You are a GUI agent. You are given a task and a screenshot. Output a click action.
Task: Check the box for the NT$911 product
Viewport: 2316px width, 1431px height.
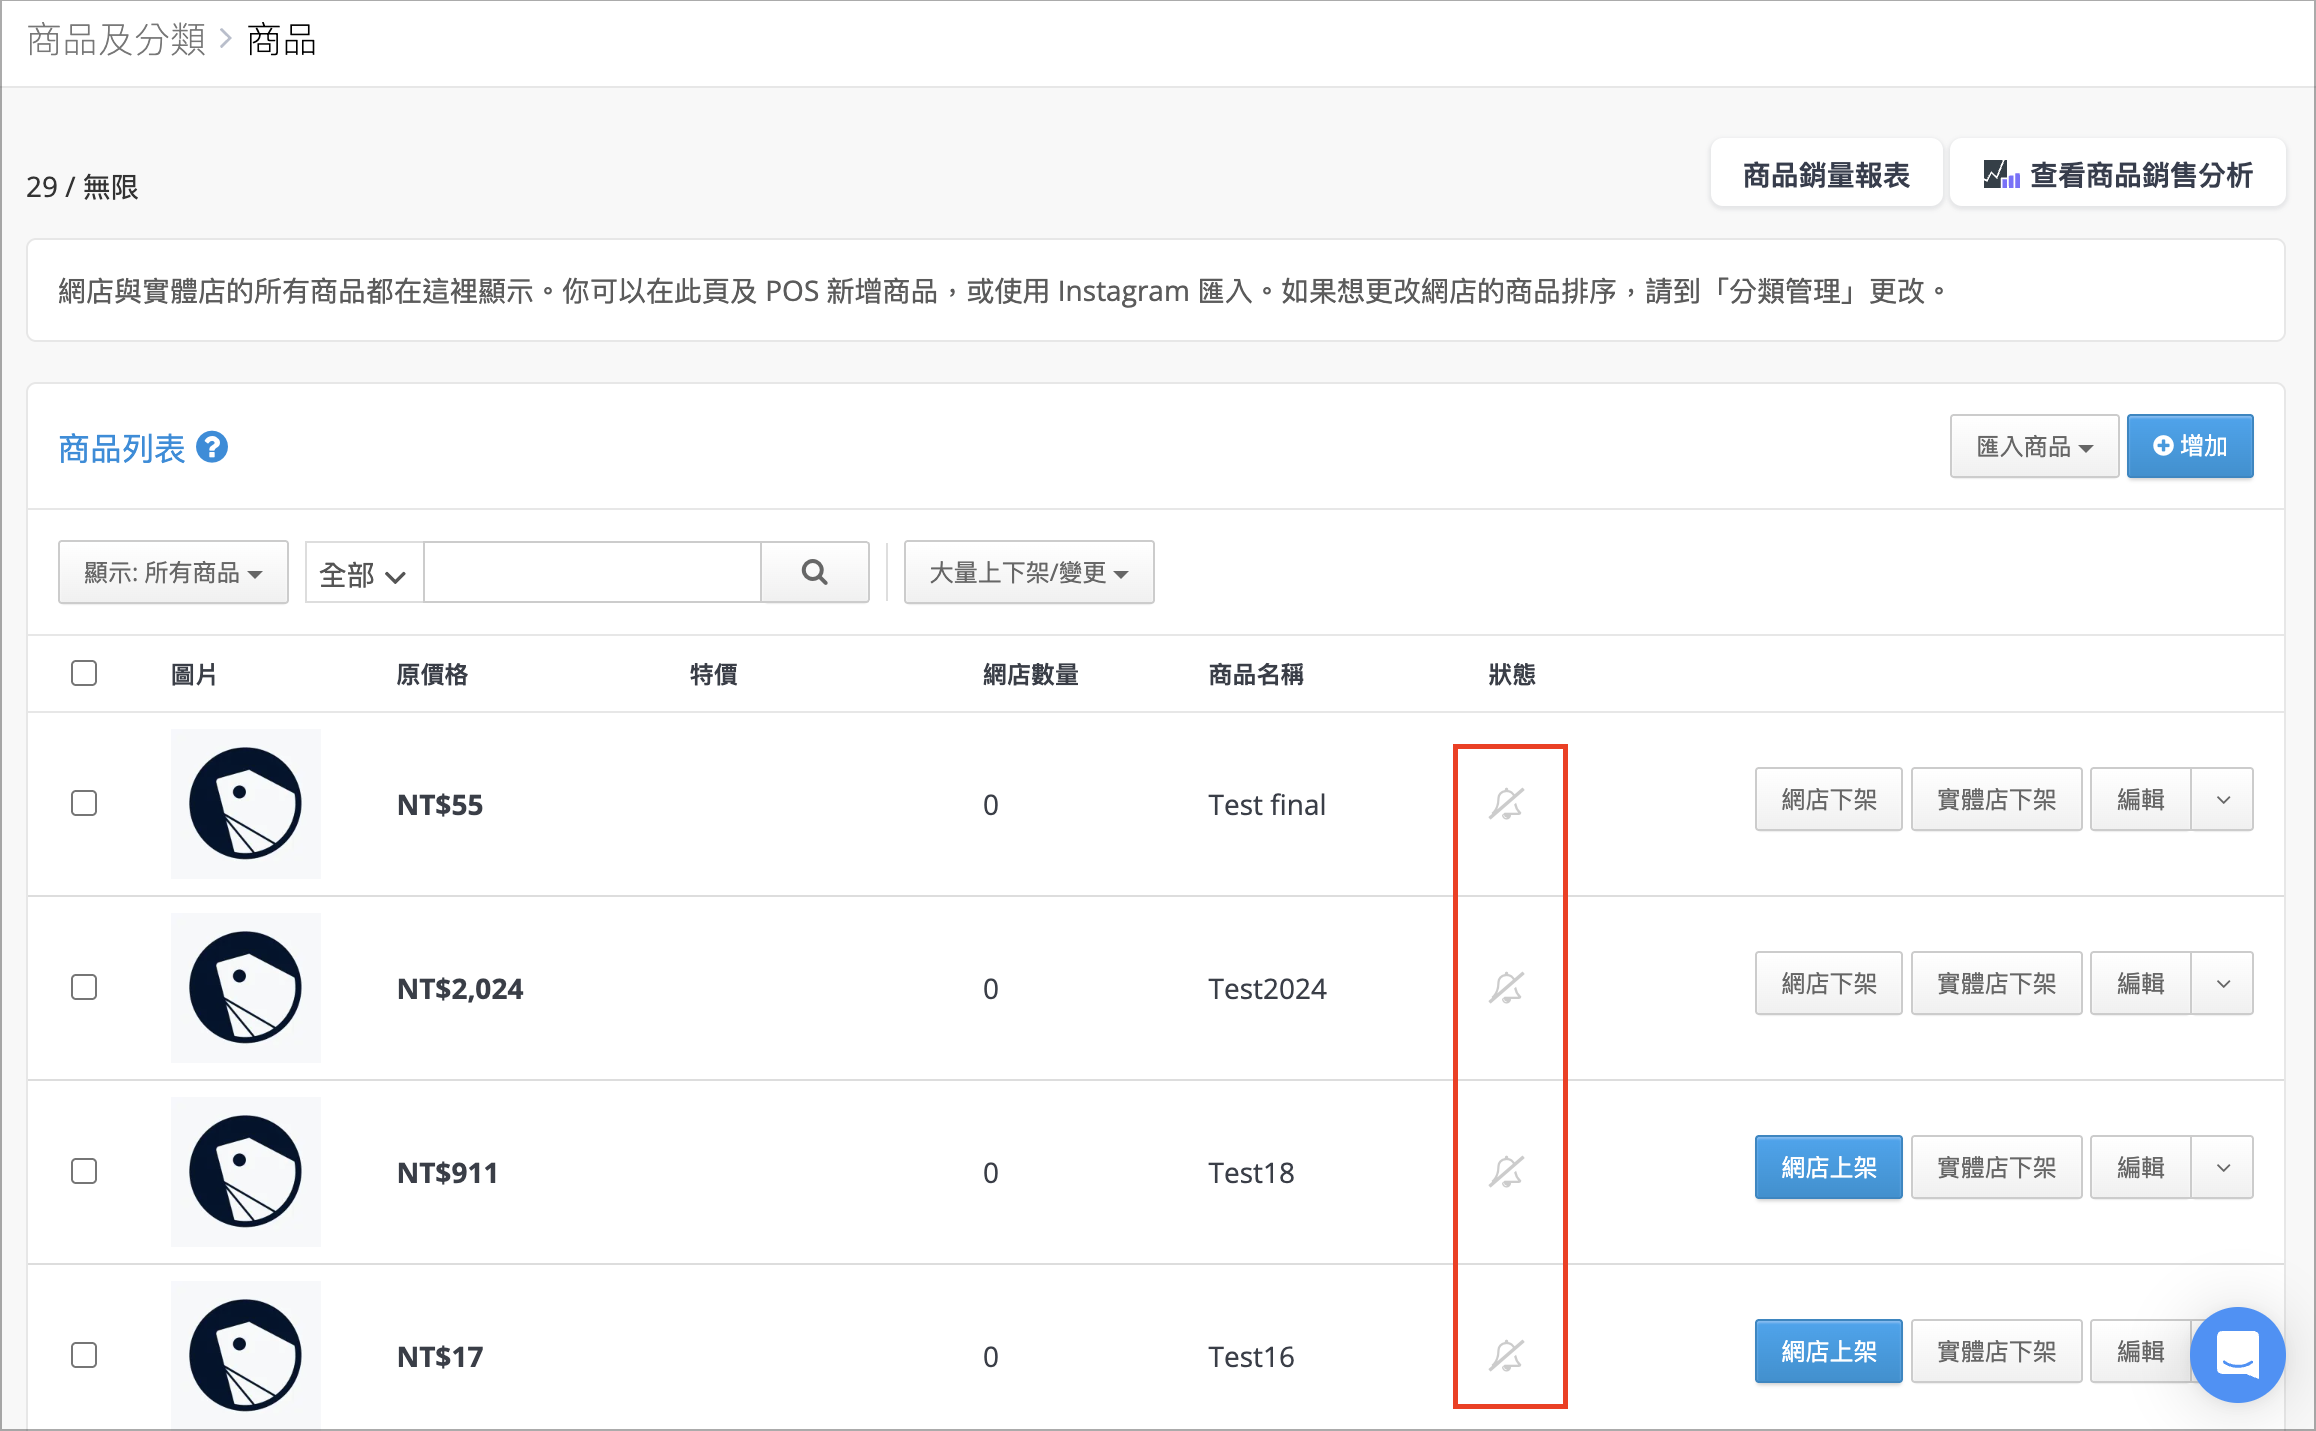tap(84, 1171)
